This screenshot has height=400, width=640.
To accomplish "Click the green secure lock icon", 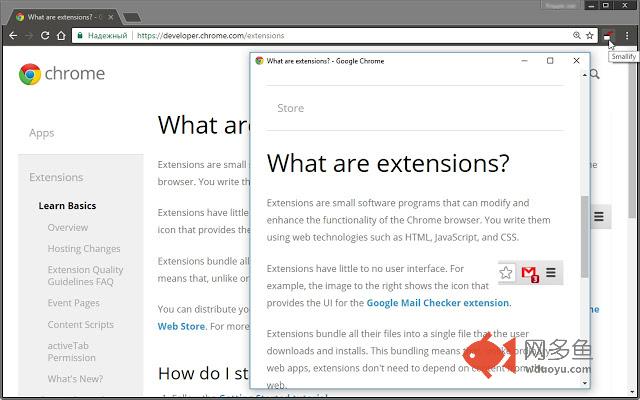I will click(80, 36).
